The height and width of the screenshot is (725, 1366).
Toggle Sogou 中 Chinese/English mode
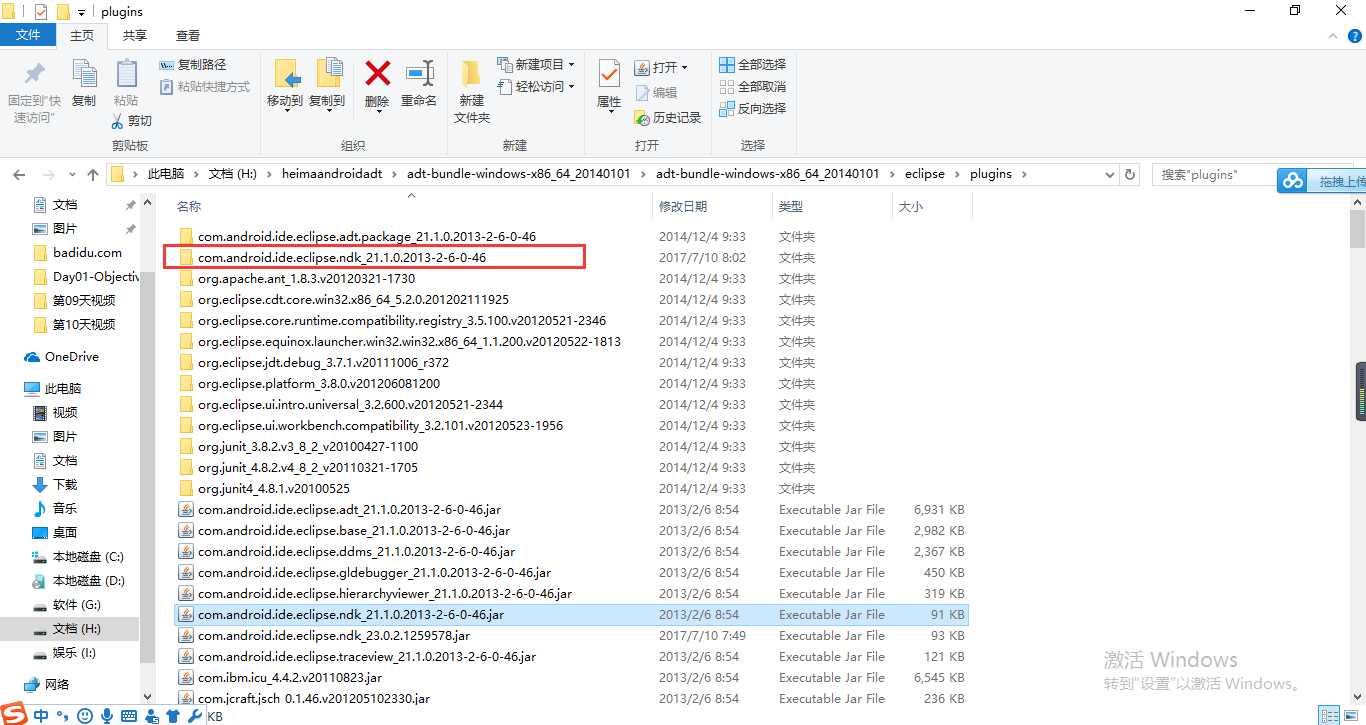(x=41, y=716)
